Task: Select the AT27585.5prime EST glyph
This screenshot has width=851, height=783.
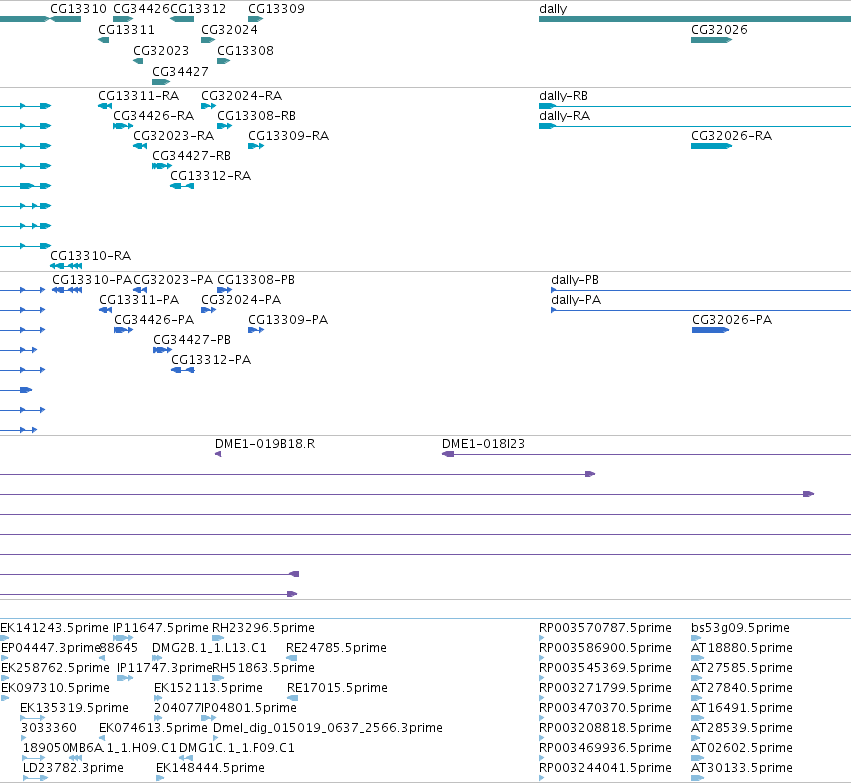Action: (696, 678)
